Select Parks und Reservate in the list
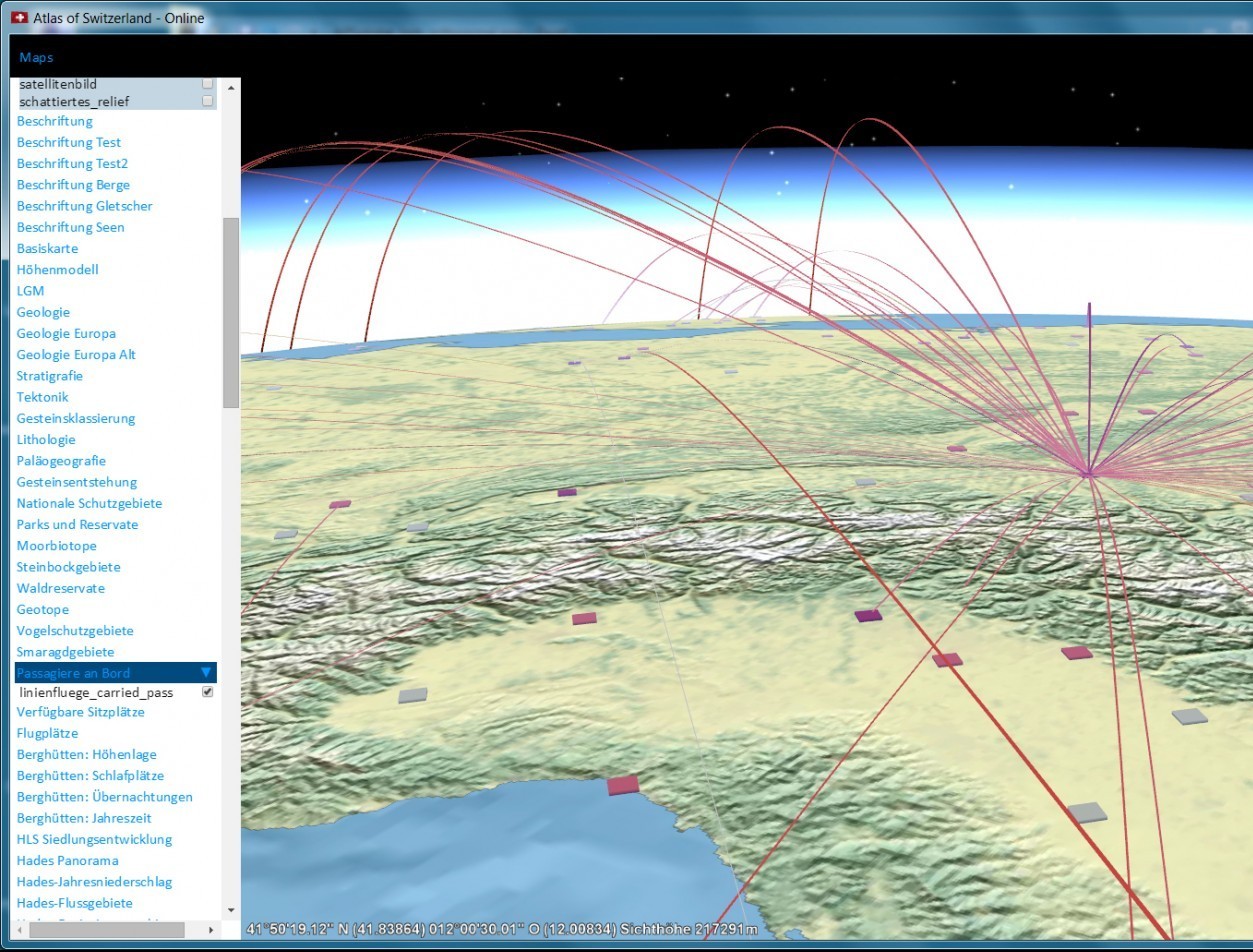This screenshot has width=1253, height=952. [78, 524]
